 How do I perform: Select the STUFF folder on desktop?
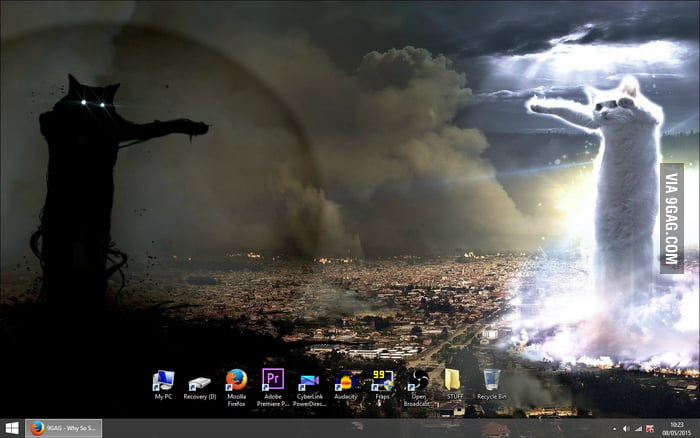click(x=452, y=380)
